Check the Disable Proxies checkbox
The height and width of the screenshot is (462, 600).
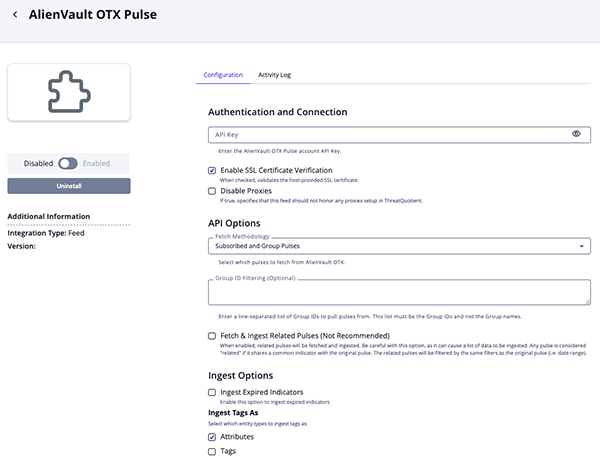(212, 191)
